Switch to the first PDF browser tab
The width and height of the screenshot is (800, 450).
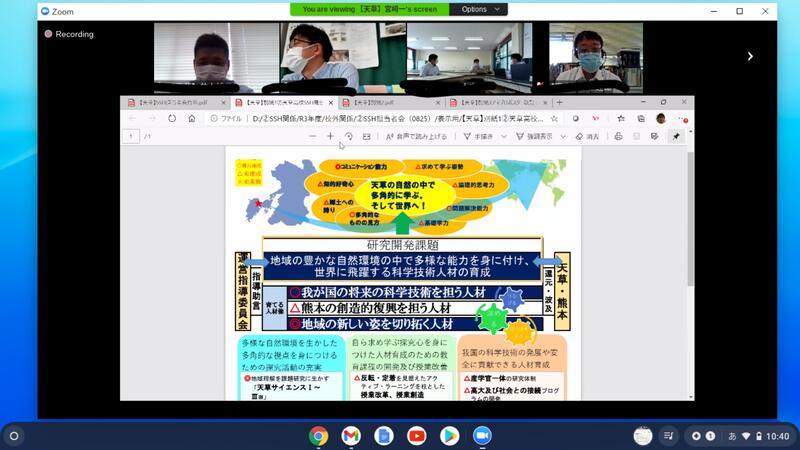point(170,102)
